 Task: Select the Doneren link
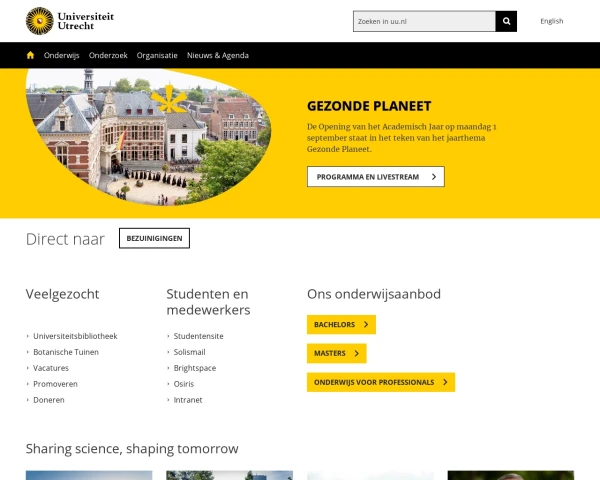49,400
